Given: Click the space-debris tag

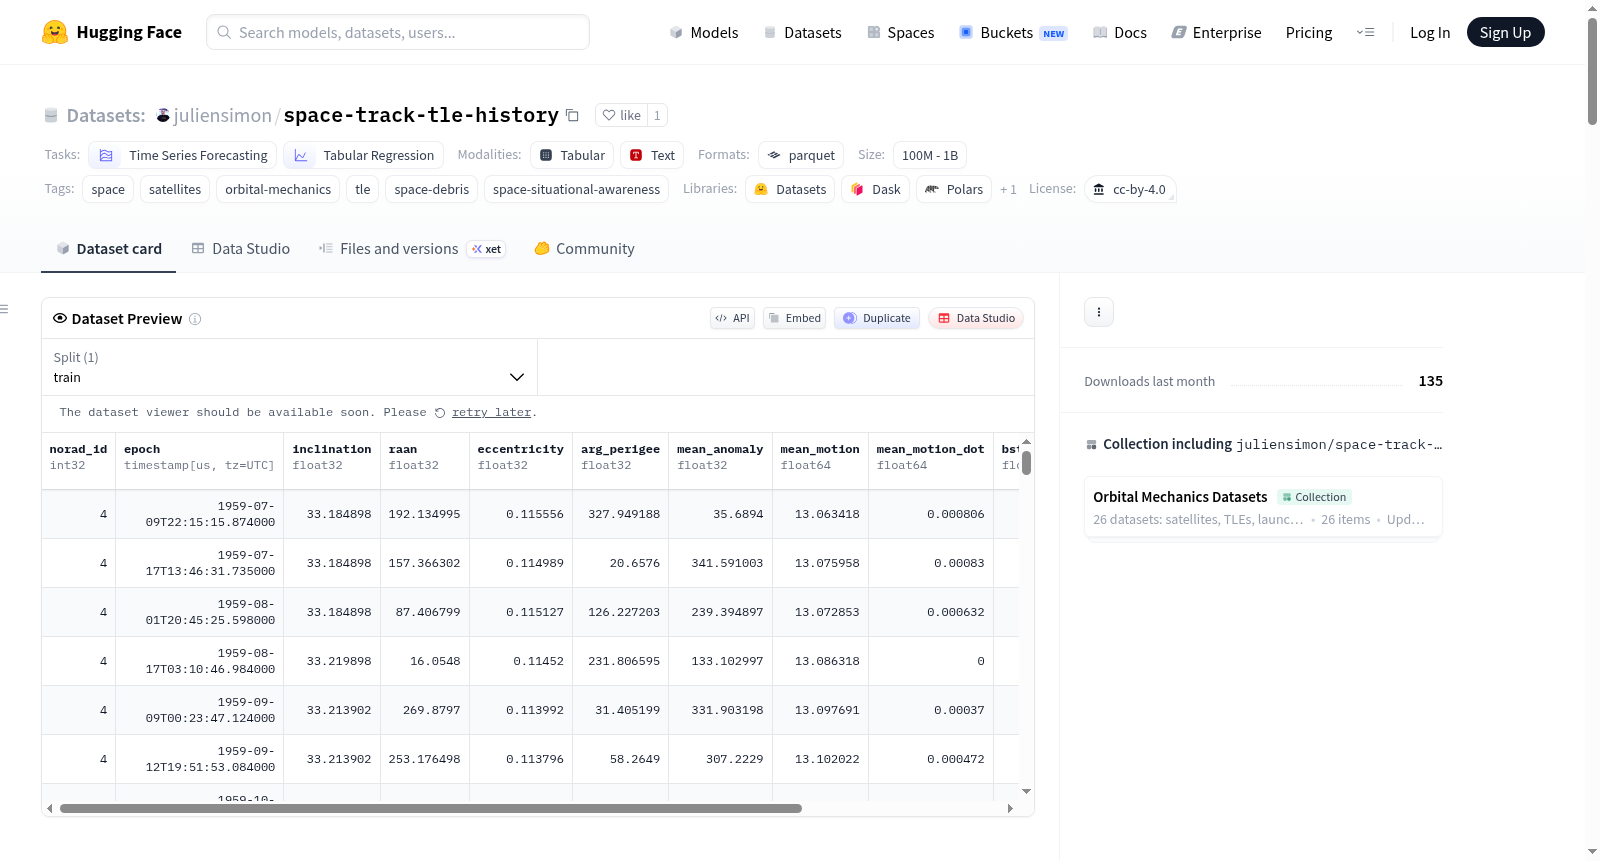Looking at the screenshot, I should tap(432, 189).
